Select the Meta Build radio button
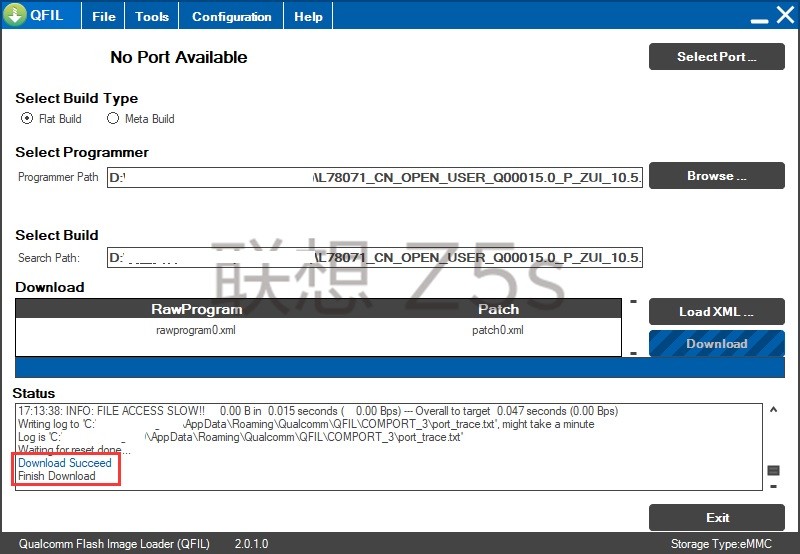Image resolution: width=800 pixels, height=554 pixels. click(x=113, y=118)
